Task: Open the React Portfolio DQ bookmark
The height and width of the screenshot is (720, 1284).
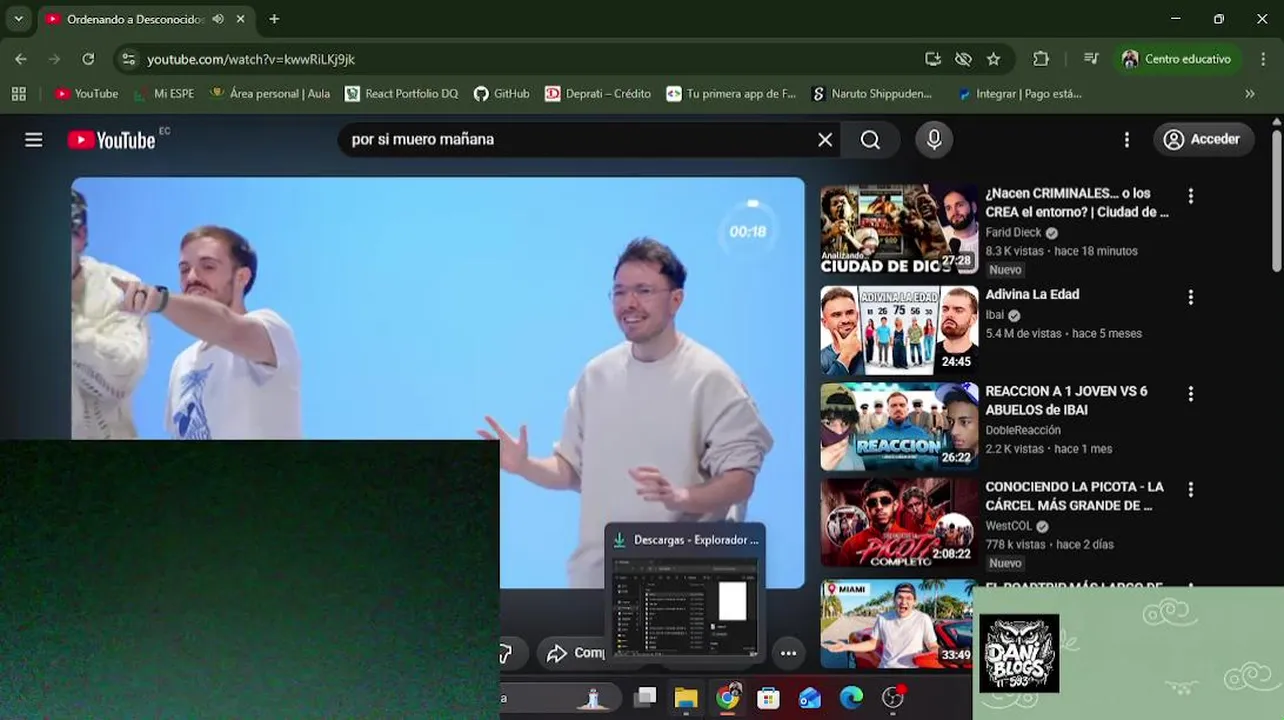Action: pyautogui.click(x=401, y=93)
